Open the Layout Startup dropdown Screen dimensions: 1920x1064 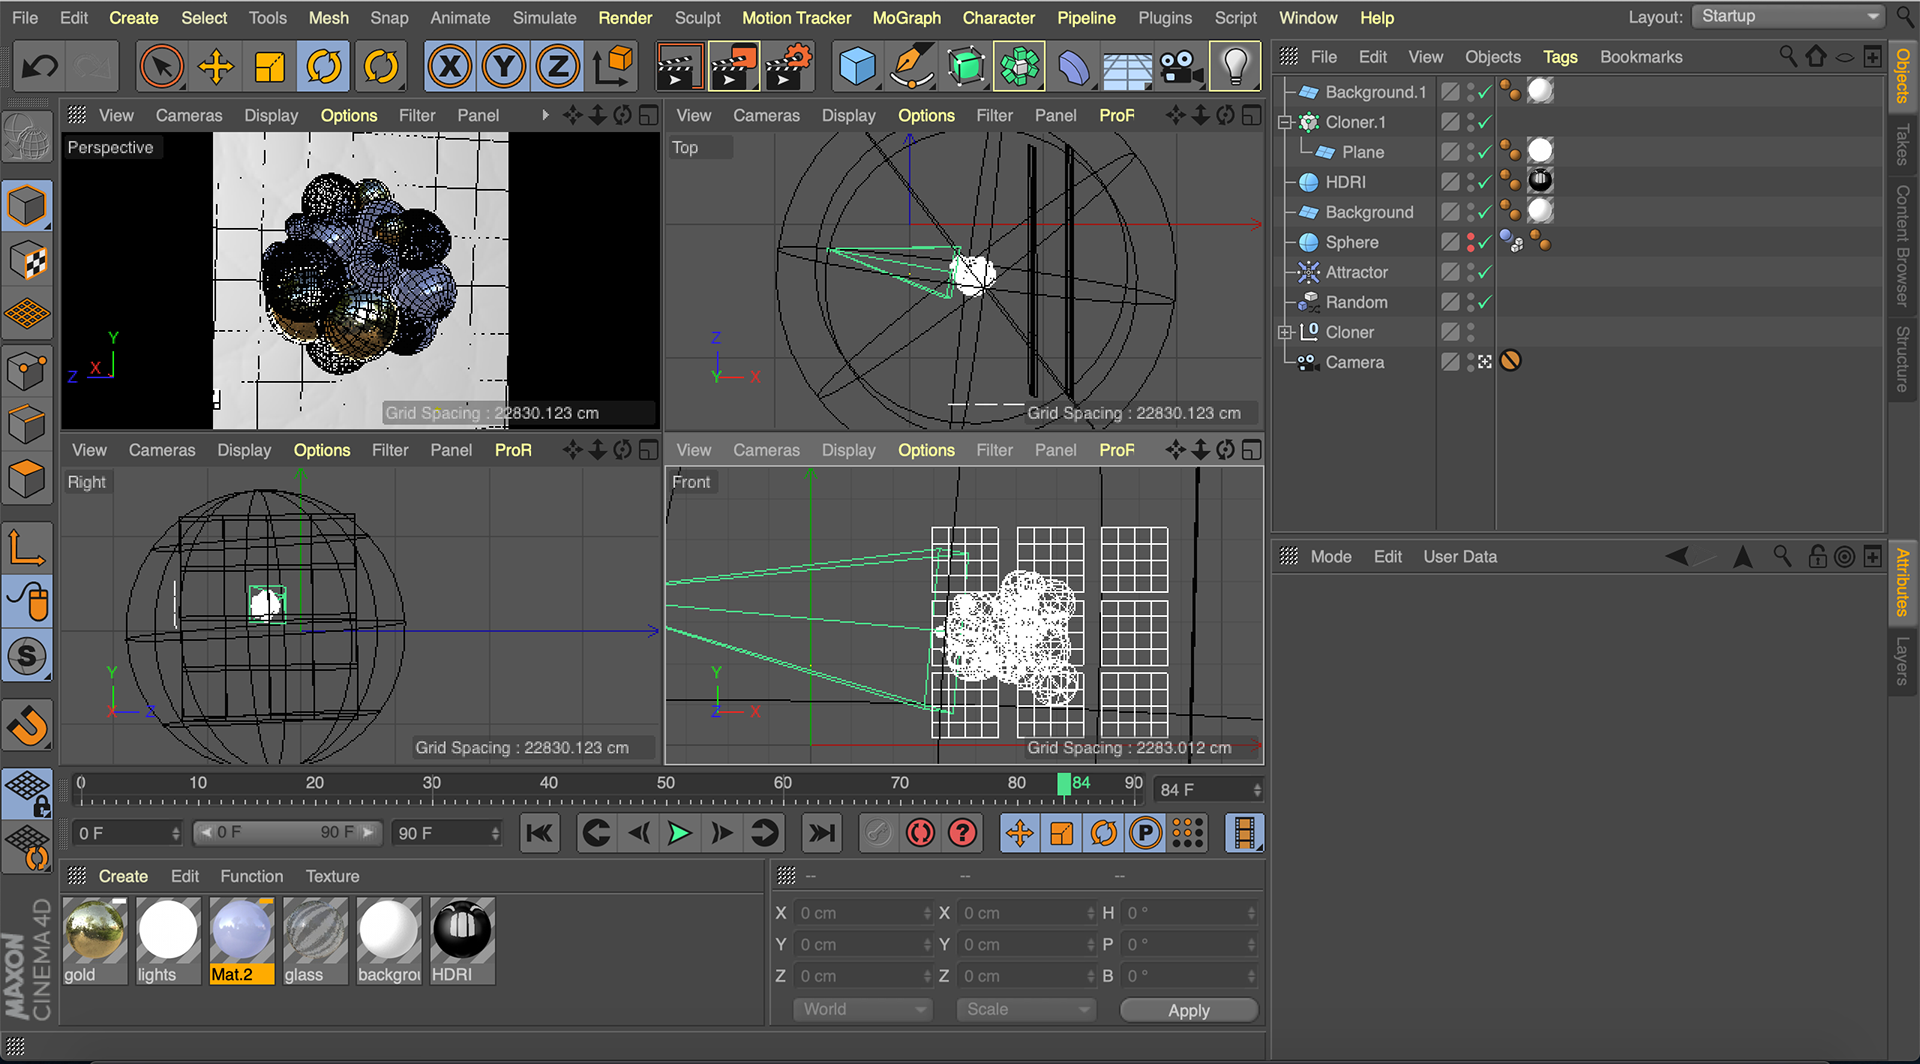(x=1789, y=17)
